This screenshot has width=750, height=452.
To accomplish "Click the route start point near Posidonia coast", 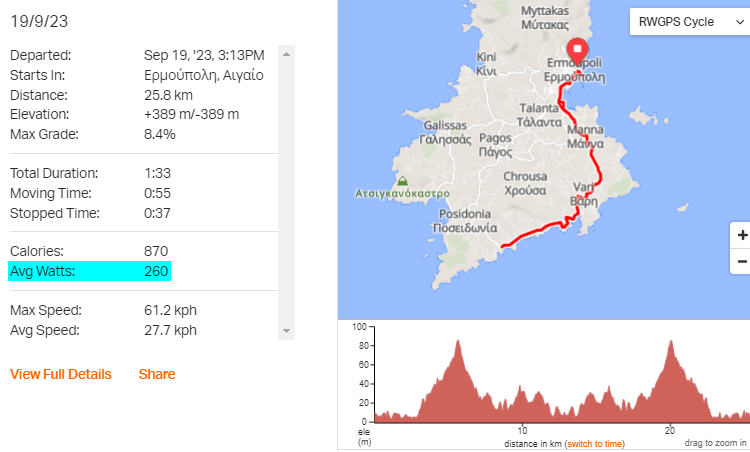I will [502, 246].
